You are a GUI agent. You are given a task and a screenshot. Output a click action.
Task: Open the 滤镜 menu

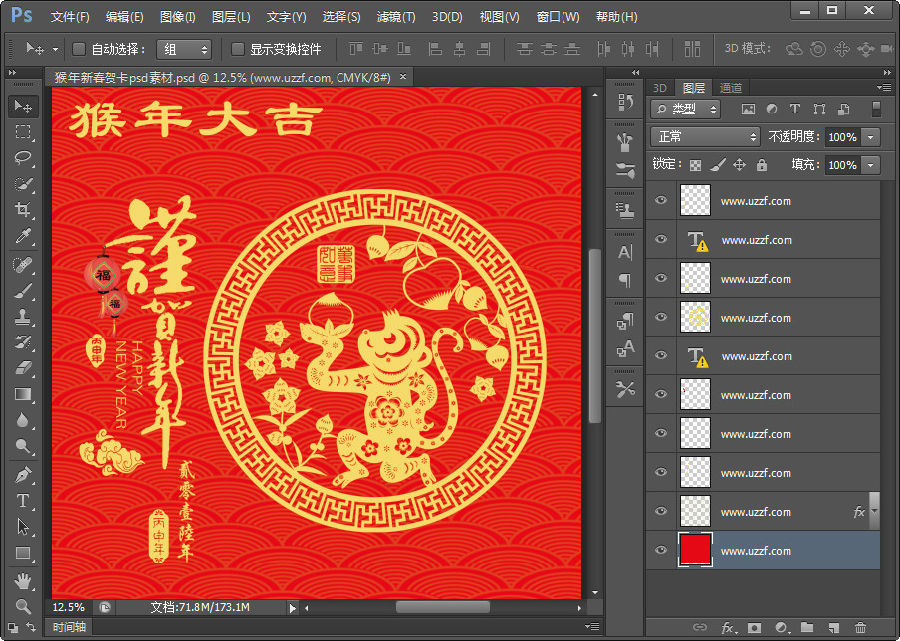(x=394, y=16)
